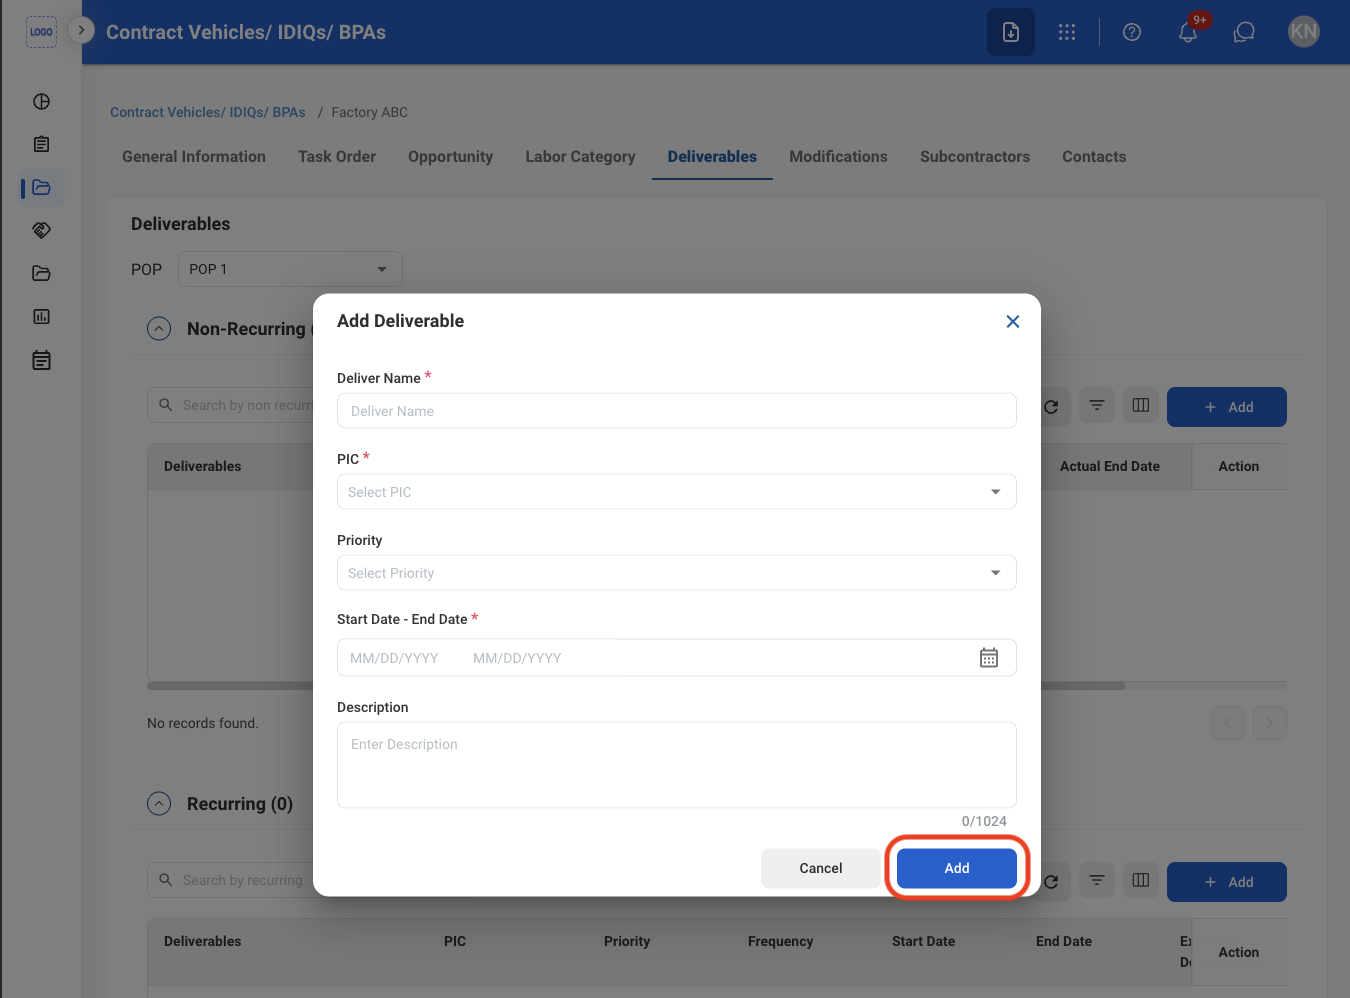Open filter for recurring deliverables
The height and width of the screenshot is (998, 1350).
pos(1097,880)
